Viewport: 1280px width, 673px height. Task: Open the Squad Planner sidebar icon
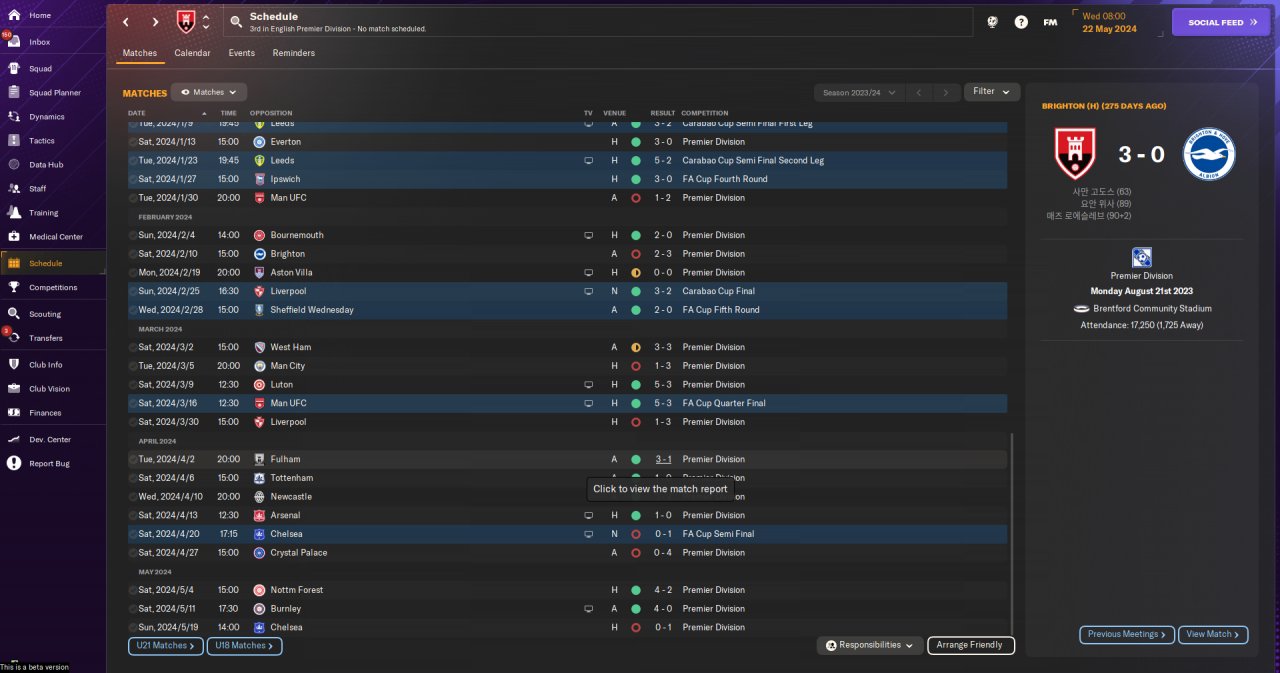[x=14, y=92]
